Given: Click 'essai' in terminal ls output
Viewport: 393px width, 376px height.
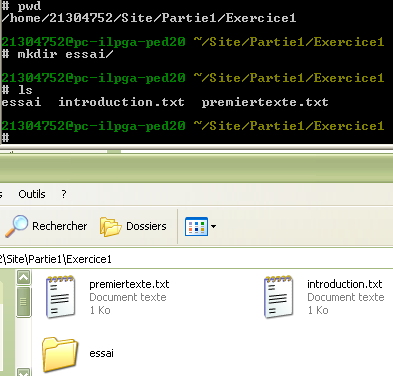Looking at the screenshot, I should pyautogui.click(x=21, y=102).
